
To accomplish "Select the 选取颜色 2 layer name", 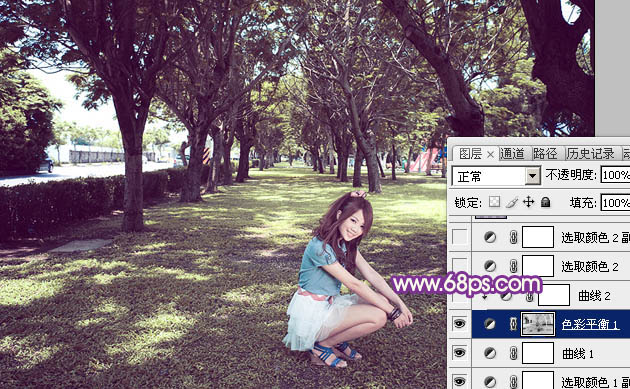I will point(590,266).
